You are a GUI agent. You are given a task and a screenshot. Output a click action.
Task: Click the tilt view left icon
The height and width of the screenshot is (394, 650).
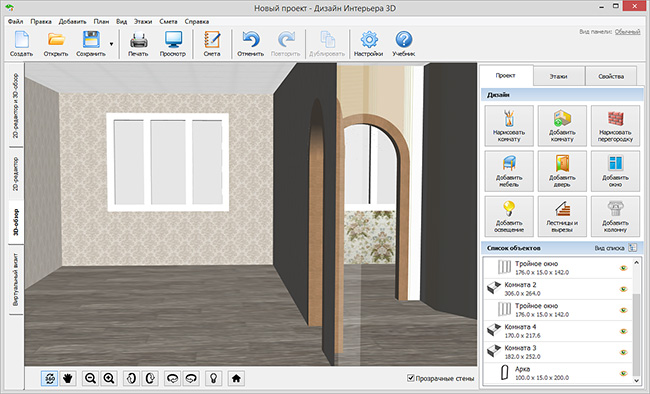[x=131, y=378]
